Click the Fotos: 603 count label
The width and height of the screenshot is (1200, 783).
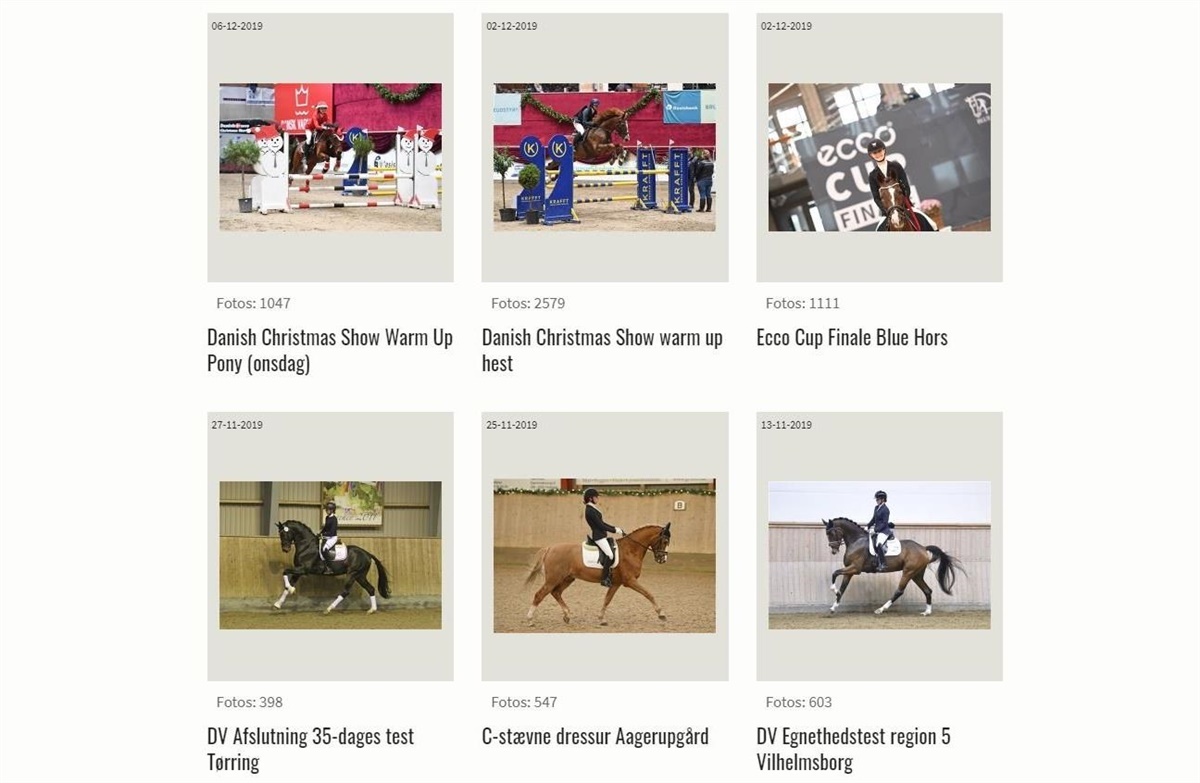[x=798, y=702]
